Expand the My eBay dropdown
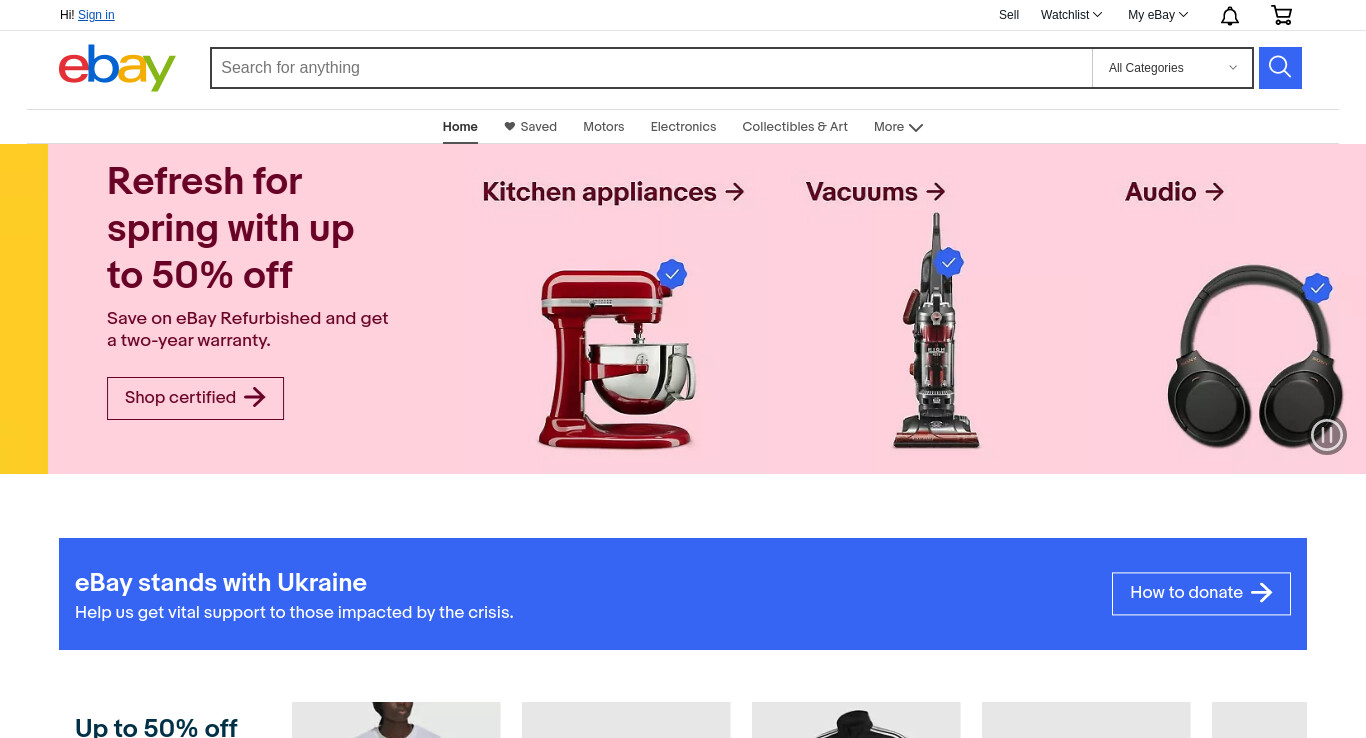The height and width of the screenshot is (738, 1366). 1158,15
